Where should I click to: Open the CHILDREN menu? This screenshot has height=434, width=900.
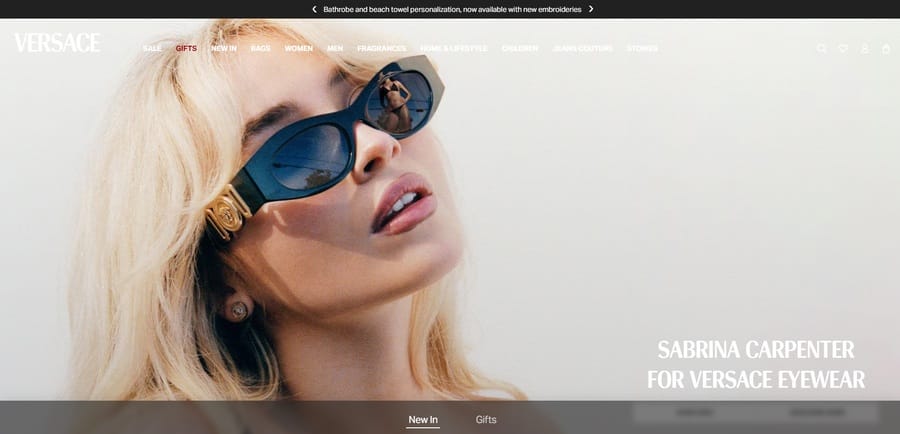coord(520,49)
